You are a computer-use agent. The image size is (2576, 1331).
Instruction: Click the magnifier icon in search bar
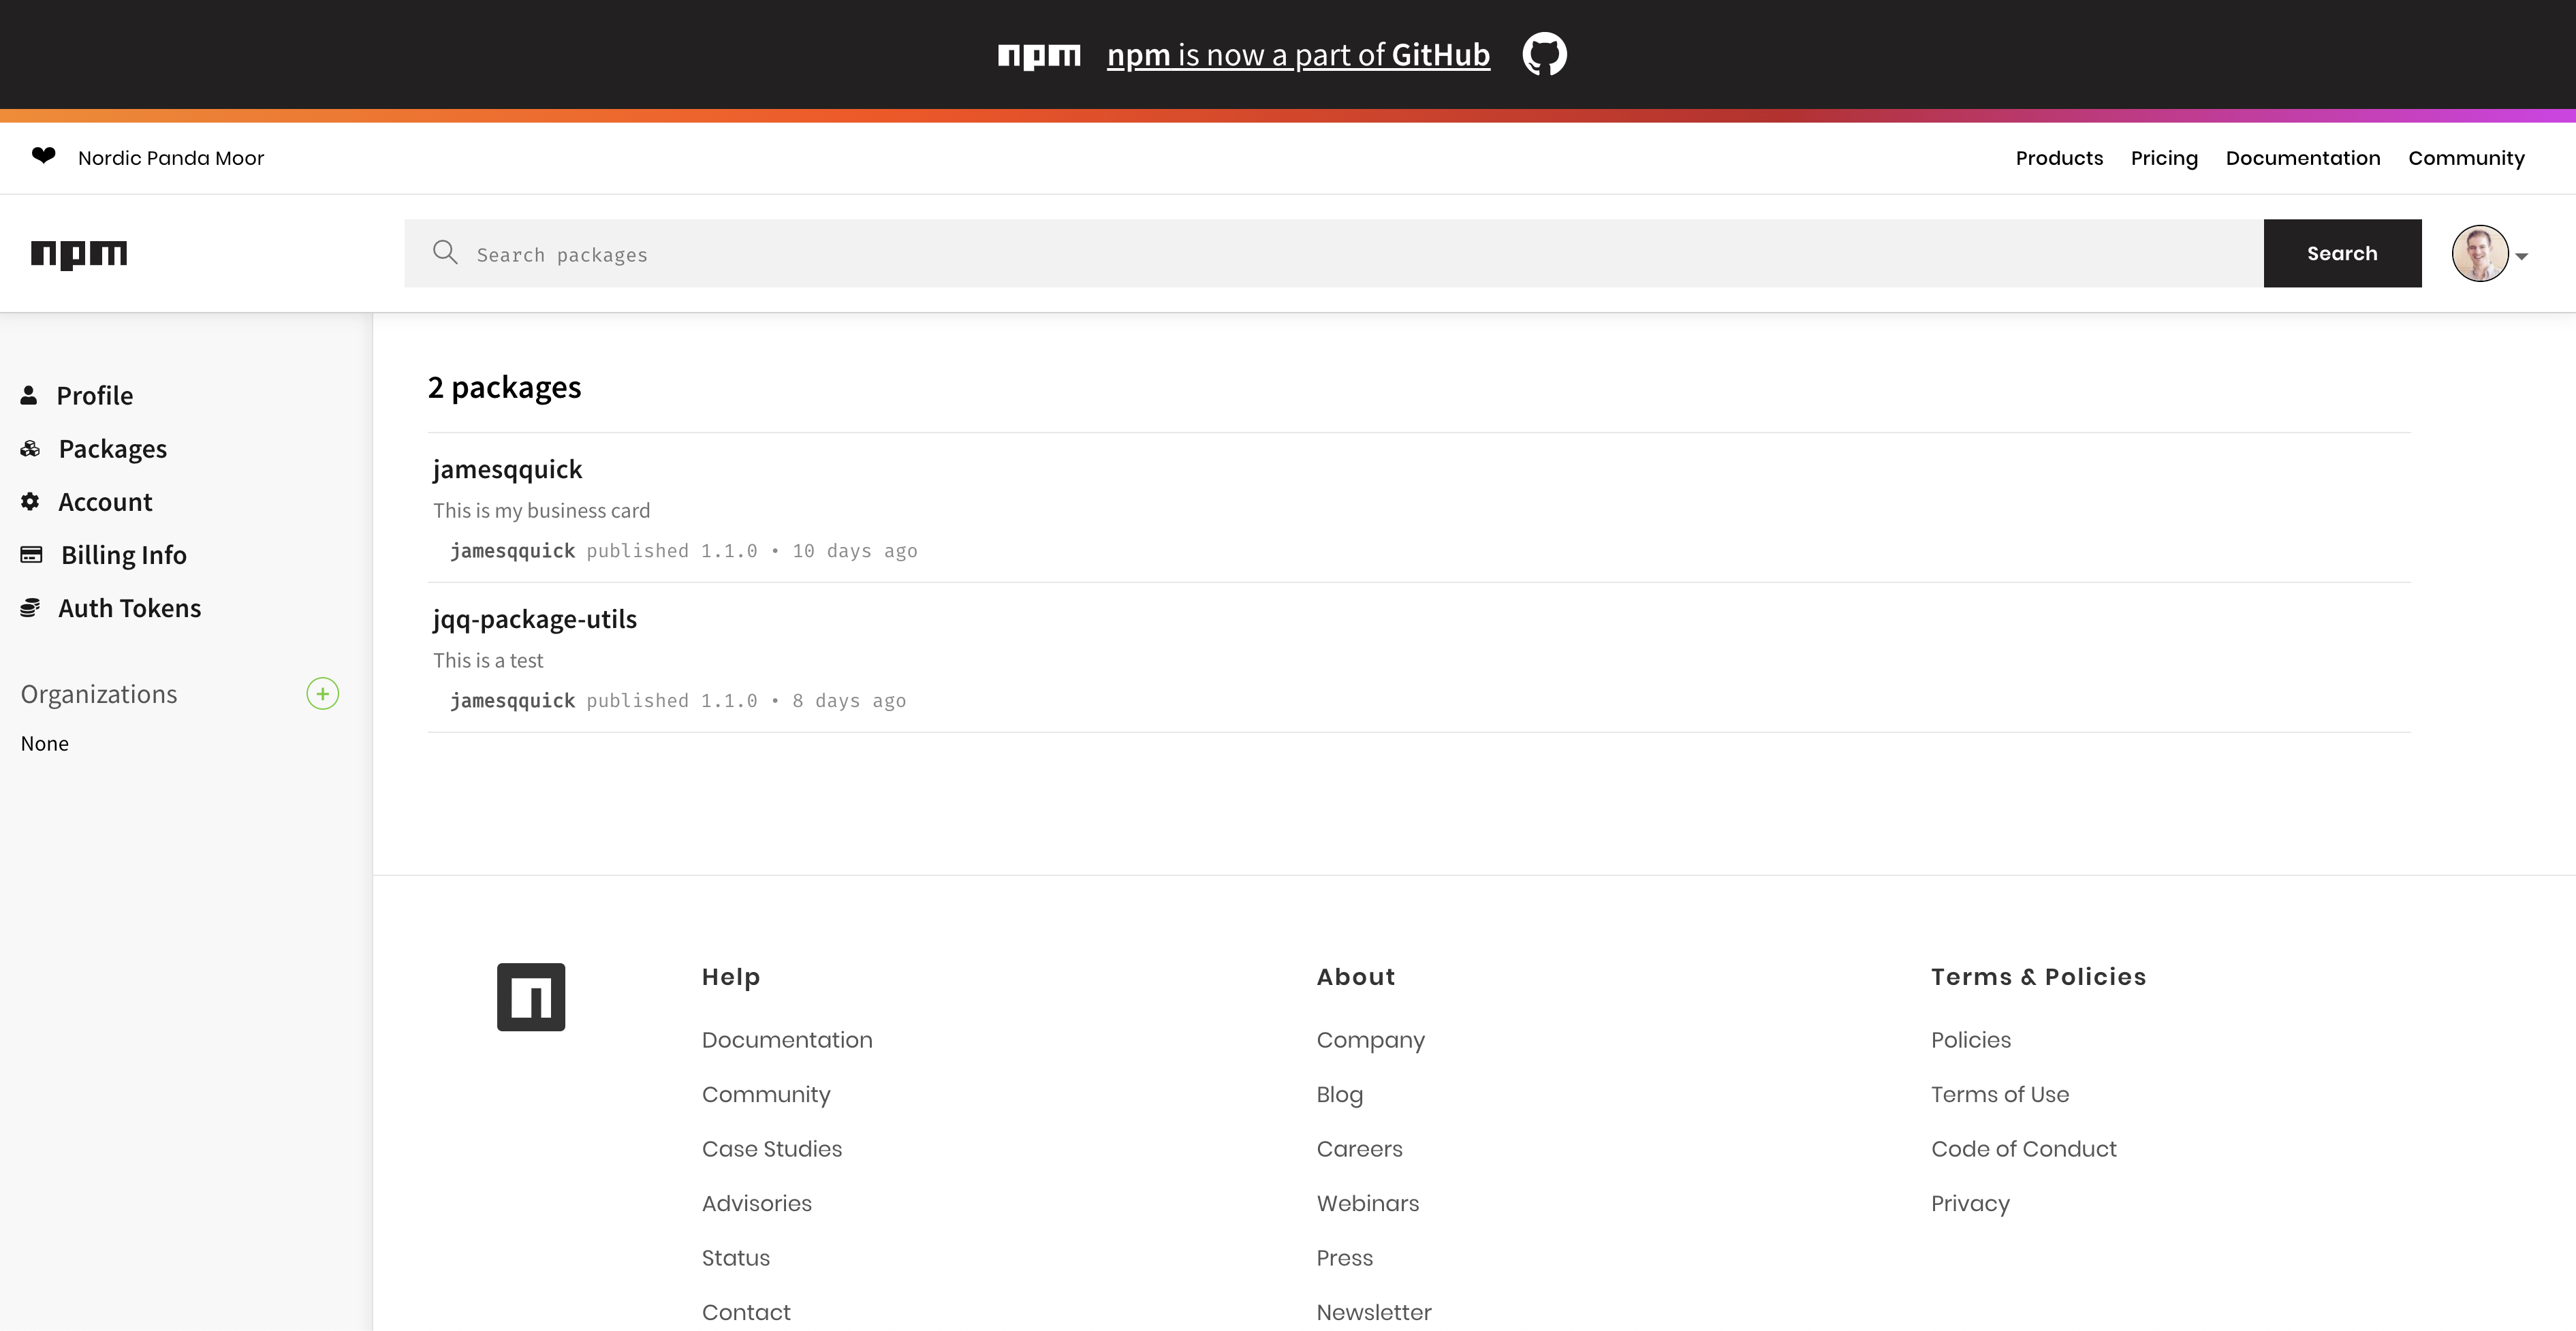point(445,252)
